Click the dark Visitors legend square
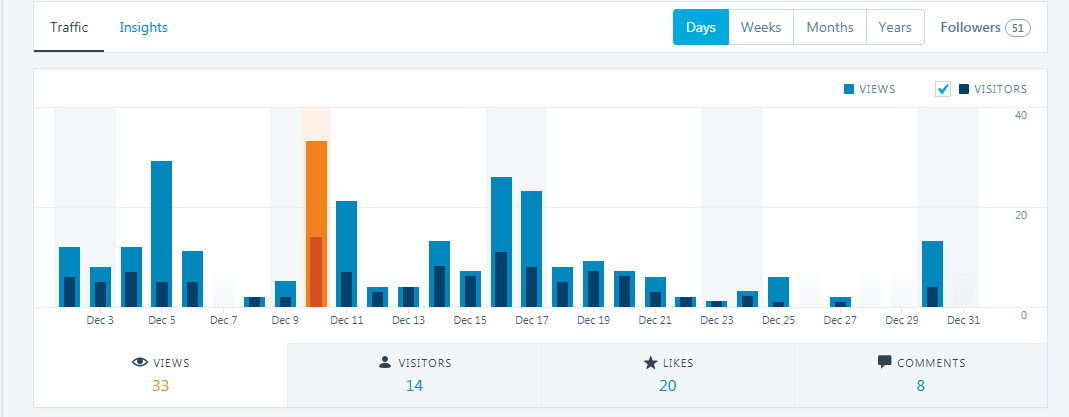1069x417 pixels. (964, 90)
